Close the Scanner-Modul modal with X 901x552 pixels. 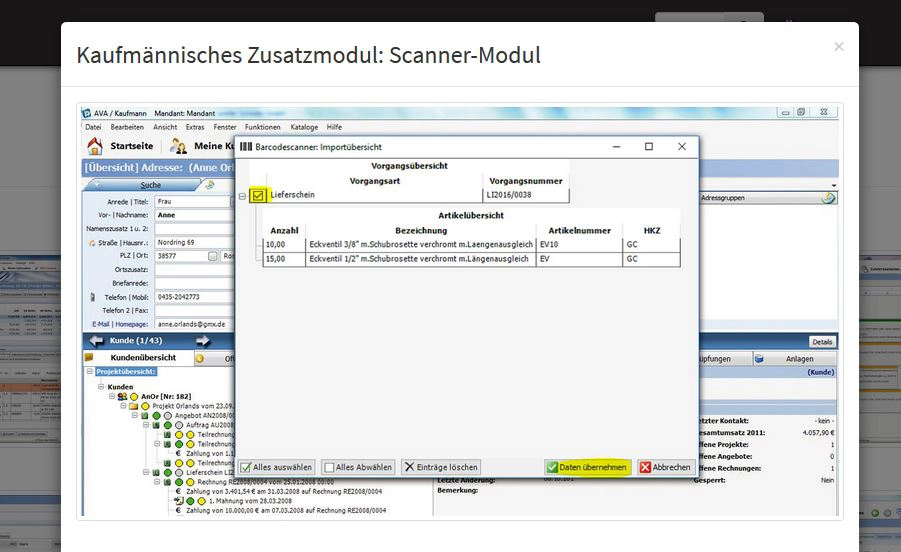point(838,46)
